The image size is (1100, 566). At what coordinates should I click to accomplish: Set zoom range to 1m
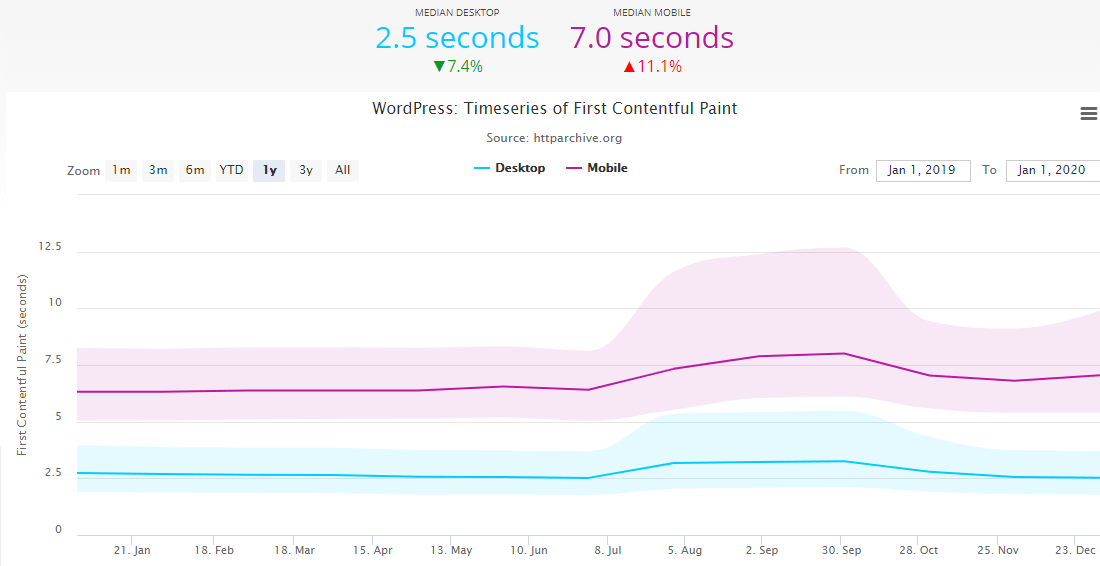tap(121, 170)
